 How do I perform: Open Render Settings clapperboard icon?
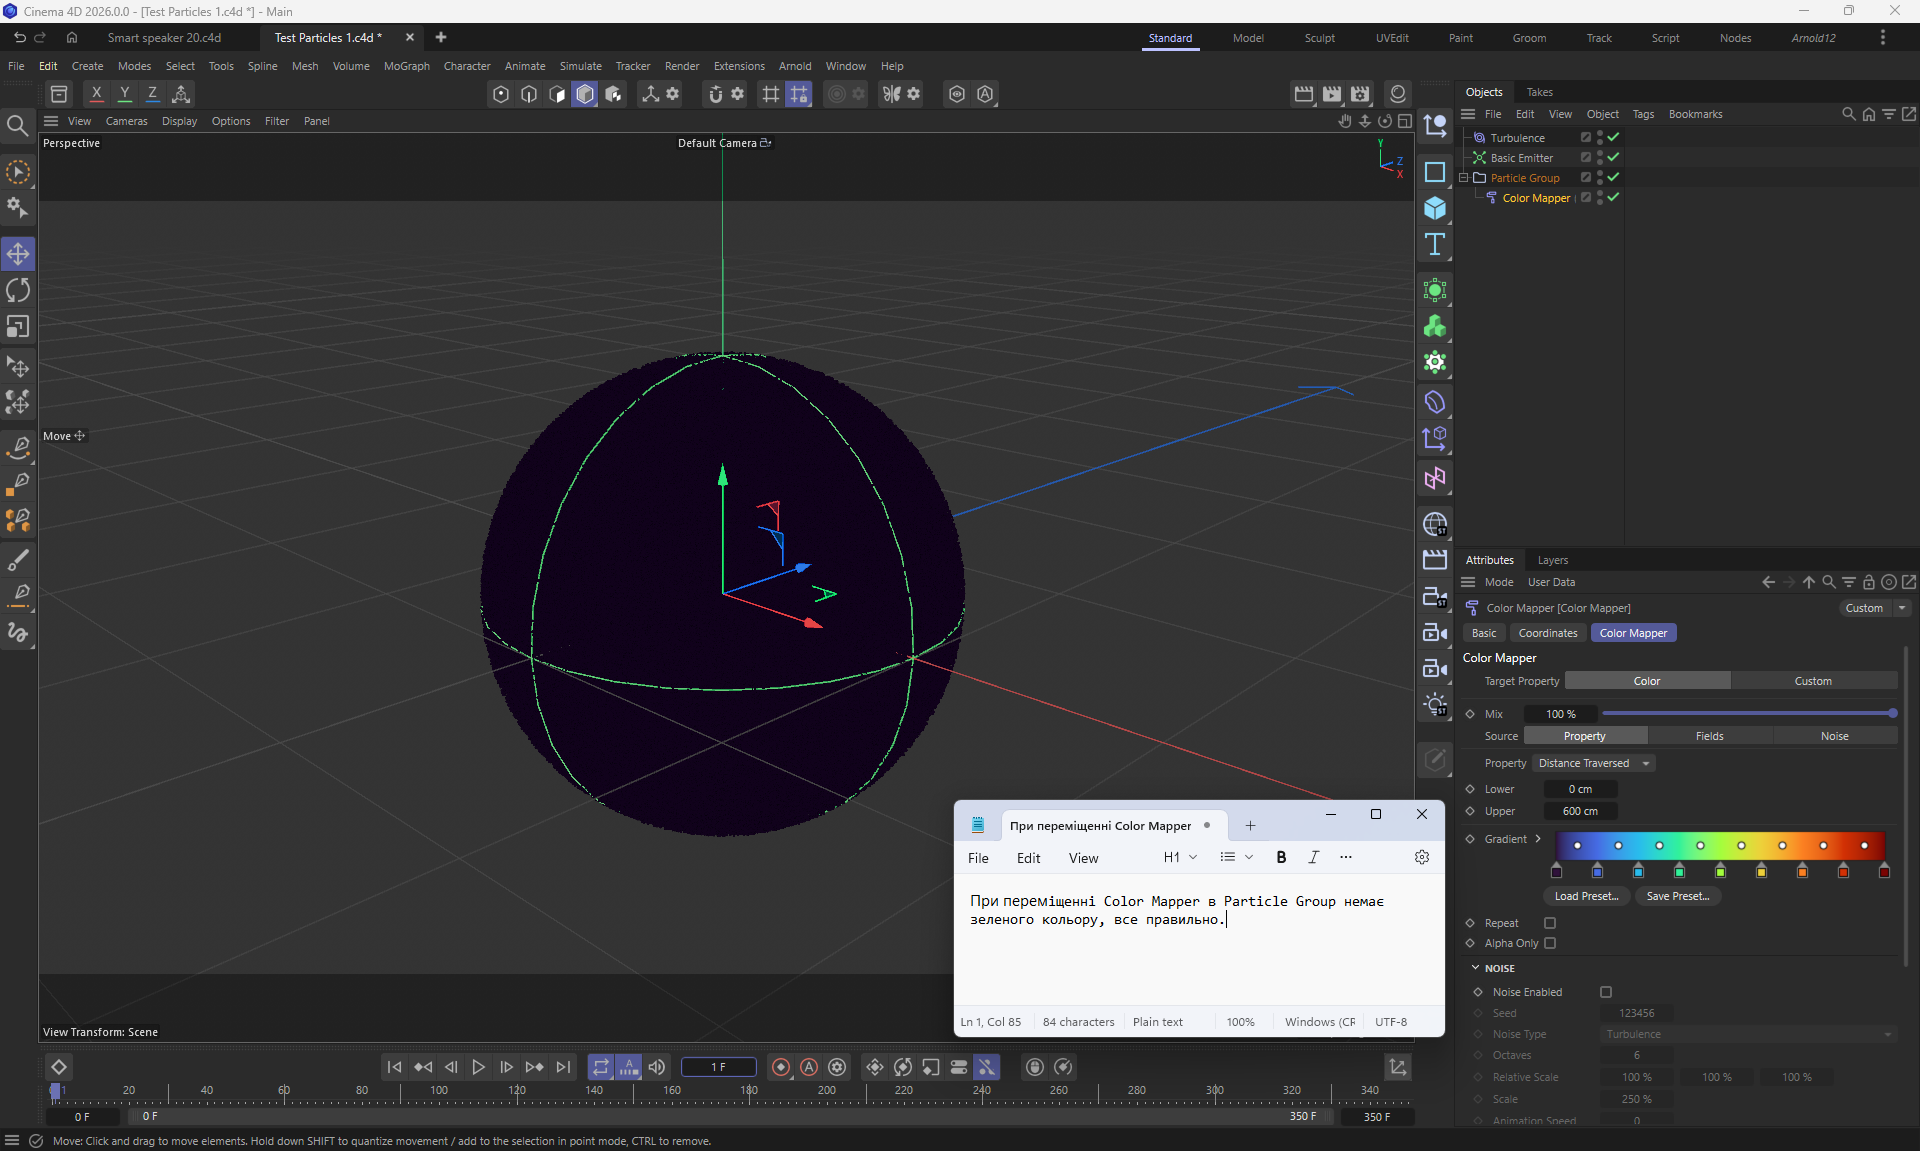tap(1360, 94)
